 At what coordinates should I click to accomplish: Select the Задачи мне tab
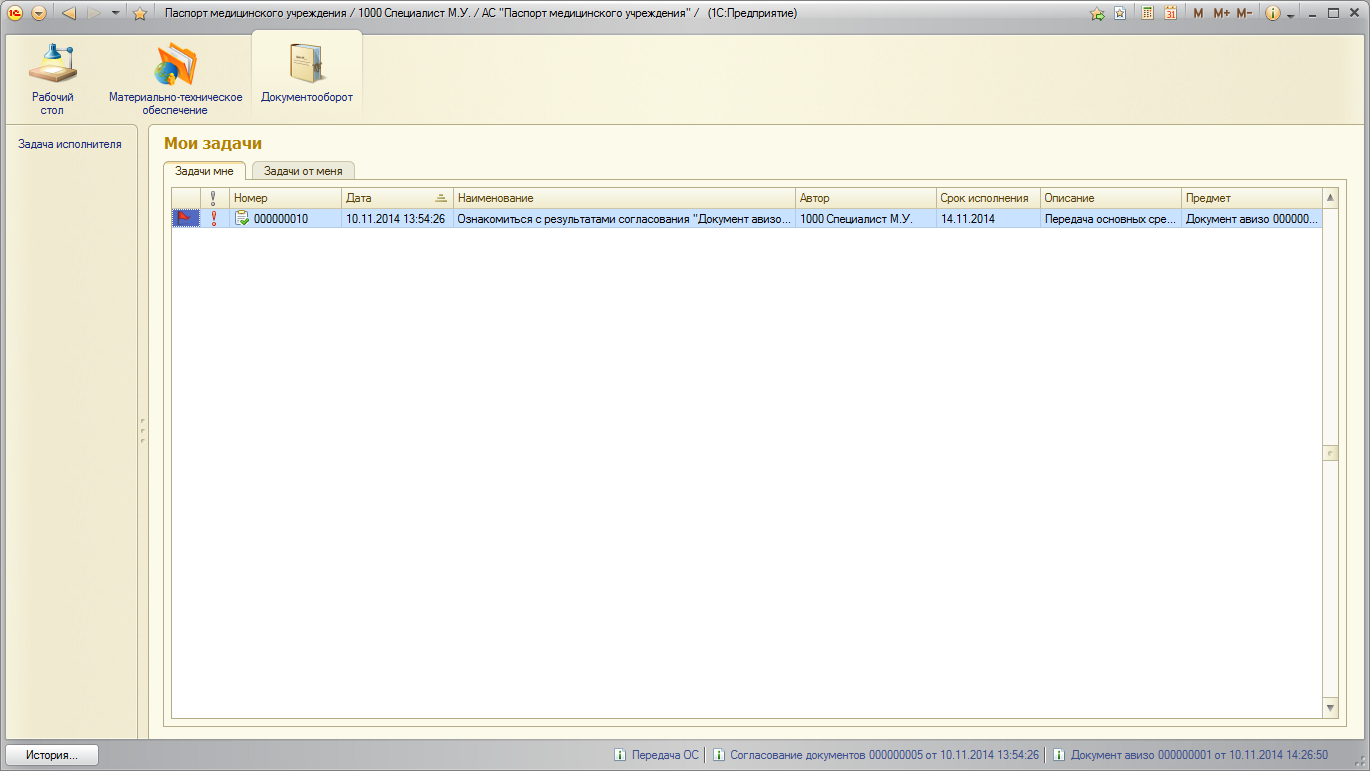(x=204, y=171)
